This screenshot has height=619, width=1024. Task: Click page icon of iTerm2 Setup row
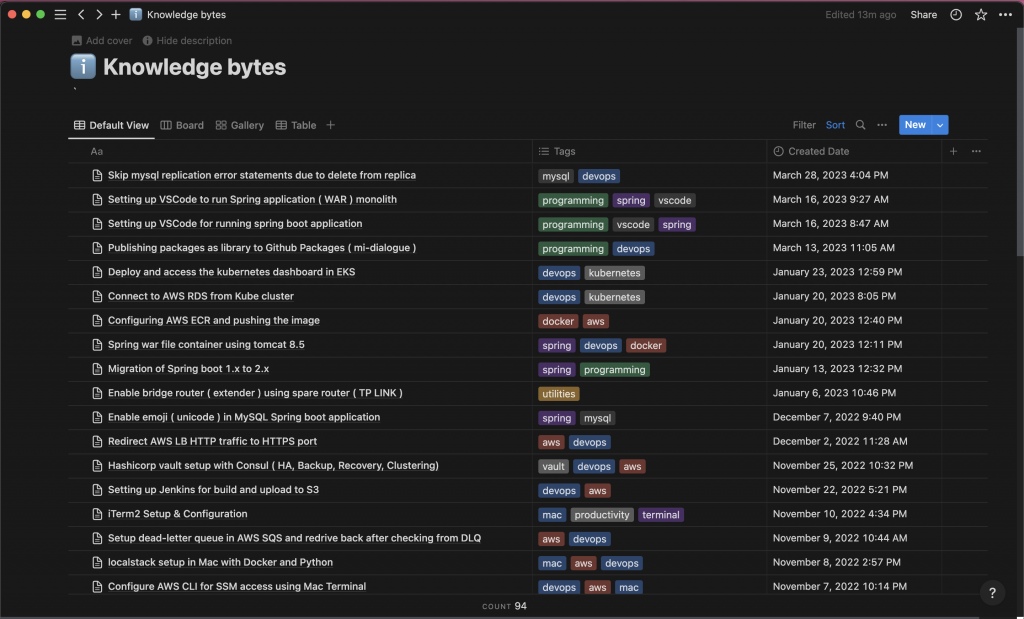(97, 514)
